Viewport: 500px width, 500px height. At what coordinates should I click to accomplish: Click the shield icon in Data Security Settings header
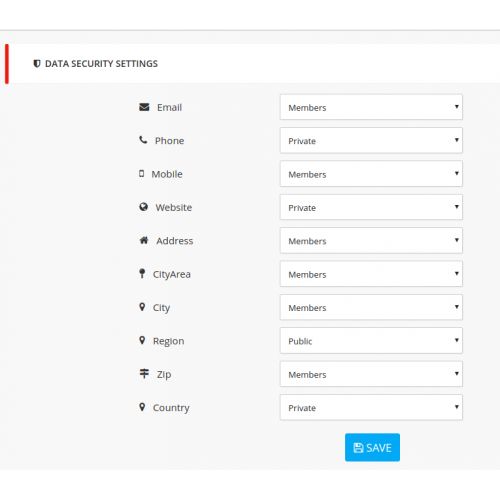pyautogui.click(x=37, y=63)
